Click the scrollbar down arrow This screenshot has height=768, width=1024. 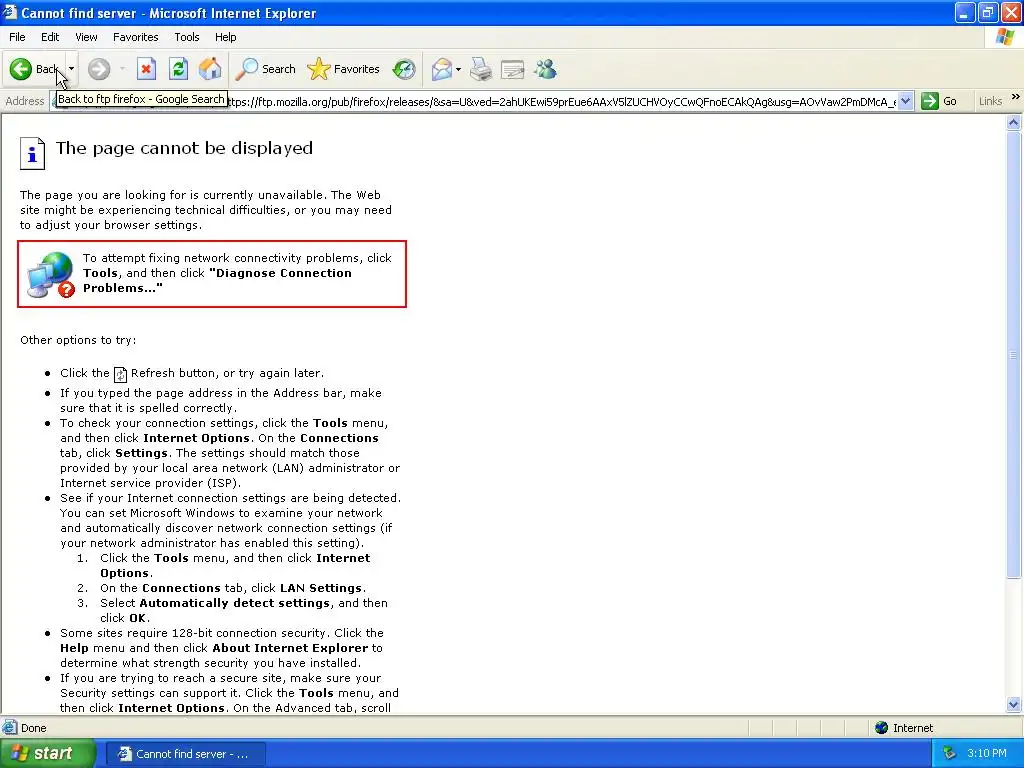[1014, 704]
